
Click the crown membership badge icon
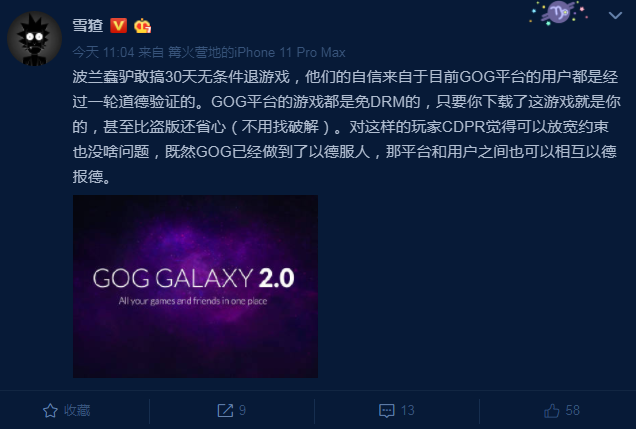[x=142, y=26]
